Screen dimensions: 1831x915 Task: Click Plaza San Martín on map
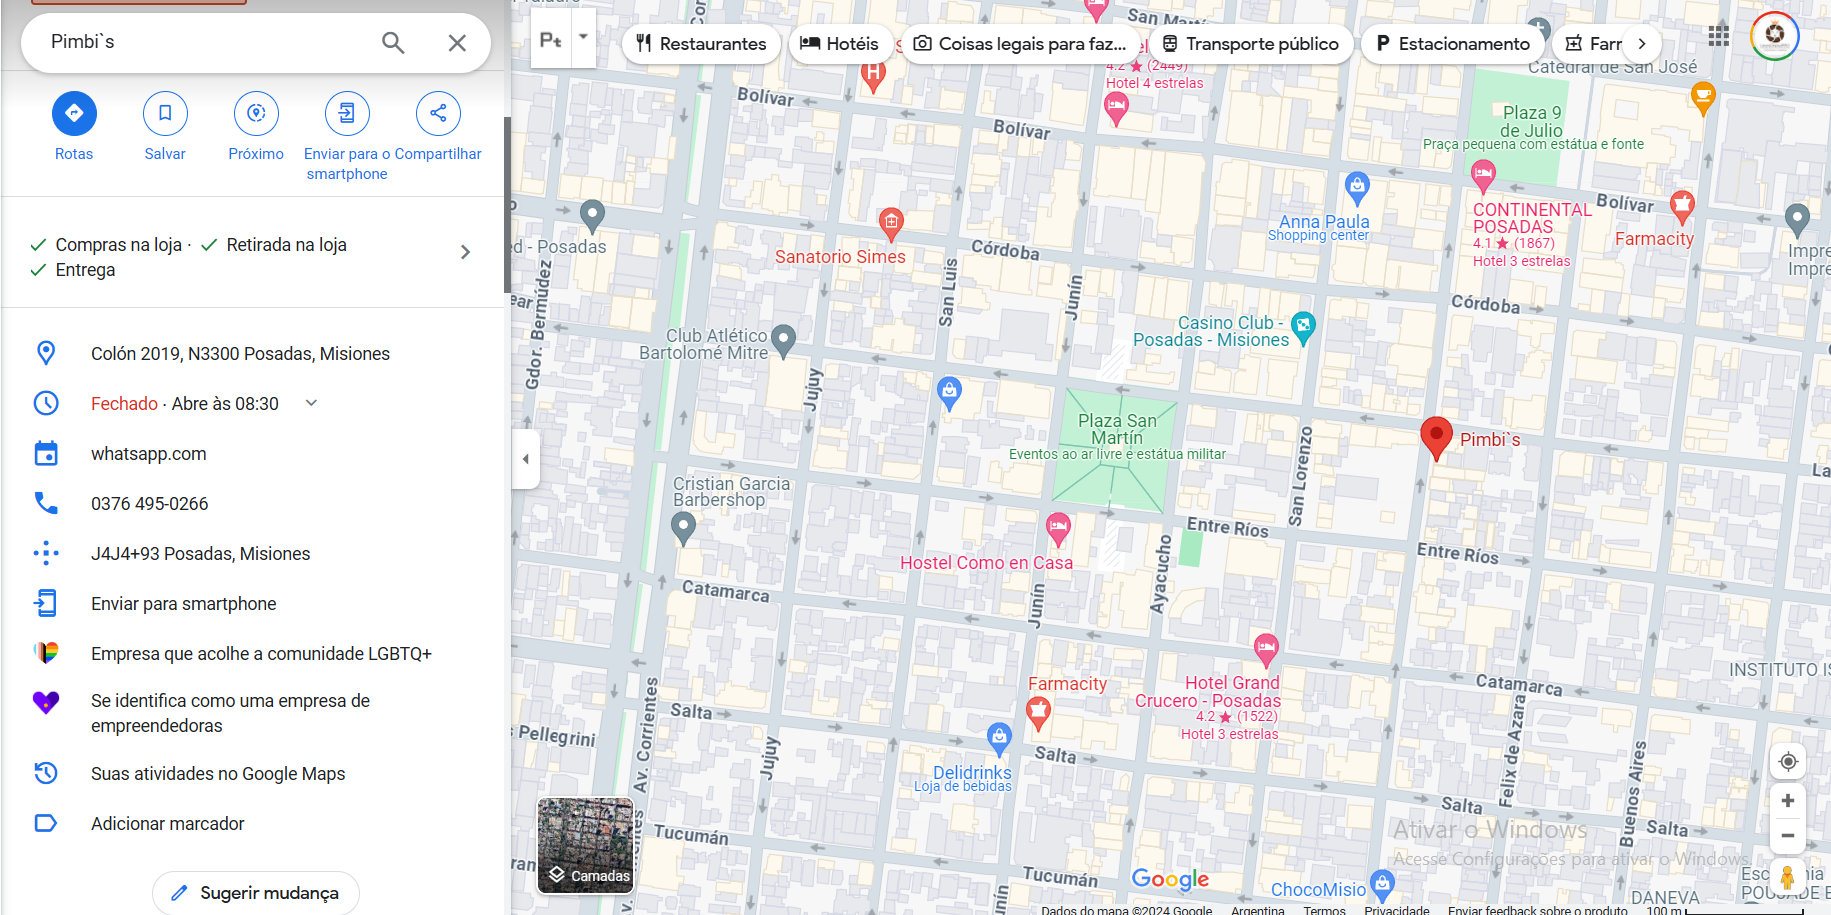[x=1117, y=430]
